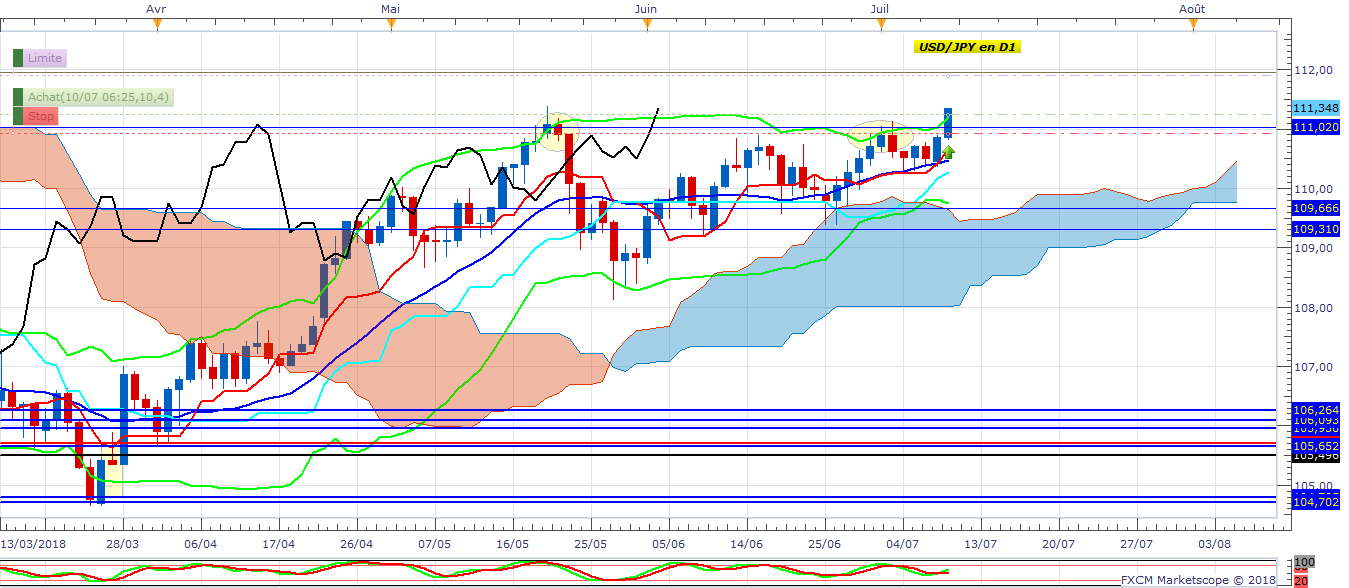Click the orange triangle marker under Juil
Screen dimensions: 1349x588
tap(881, 25)
